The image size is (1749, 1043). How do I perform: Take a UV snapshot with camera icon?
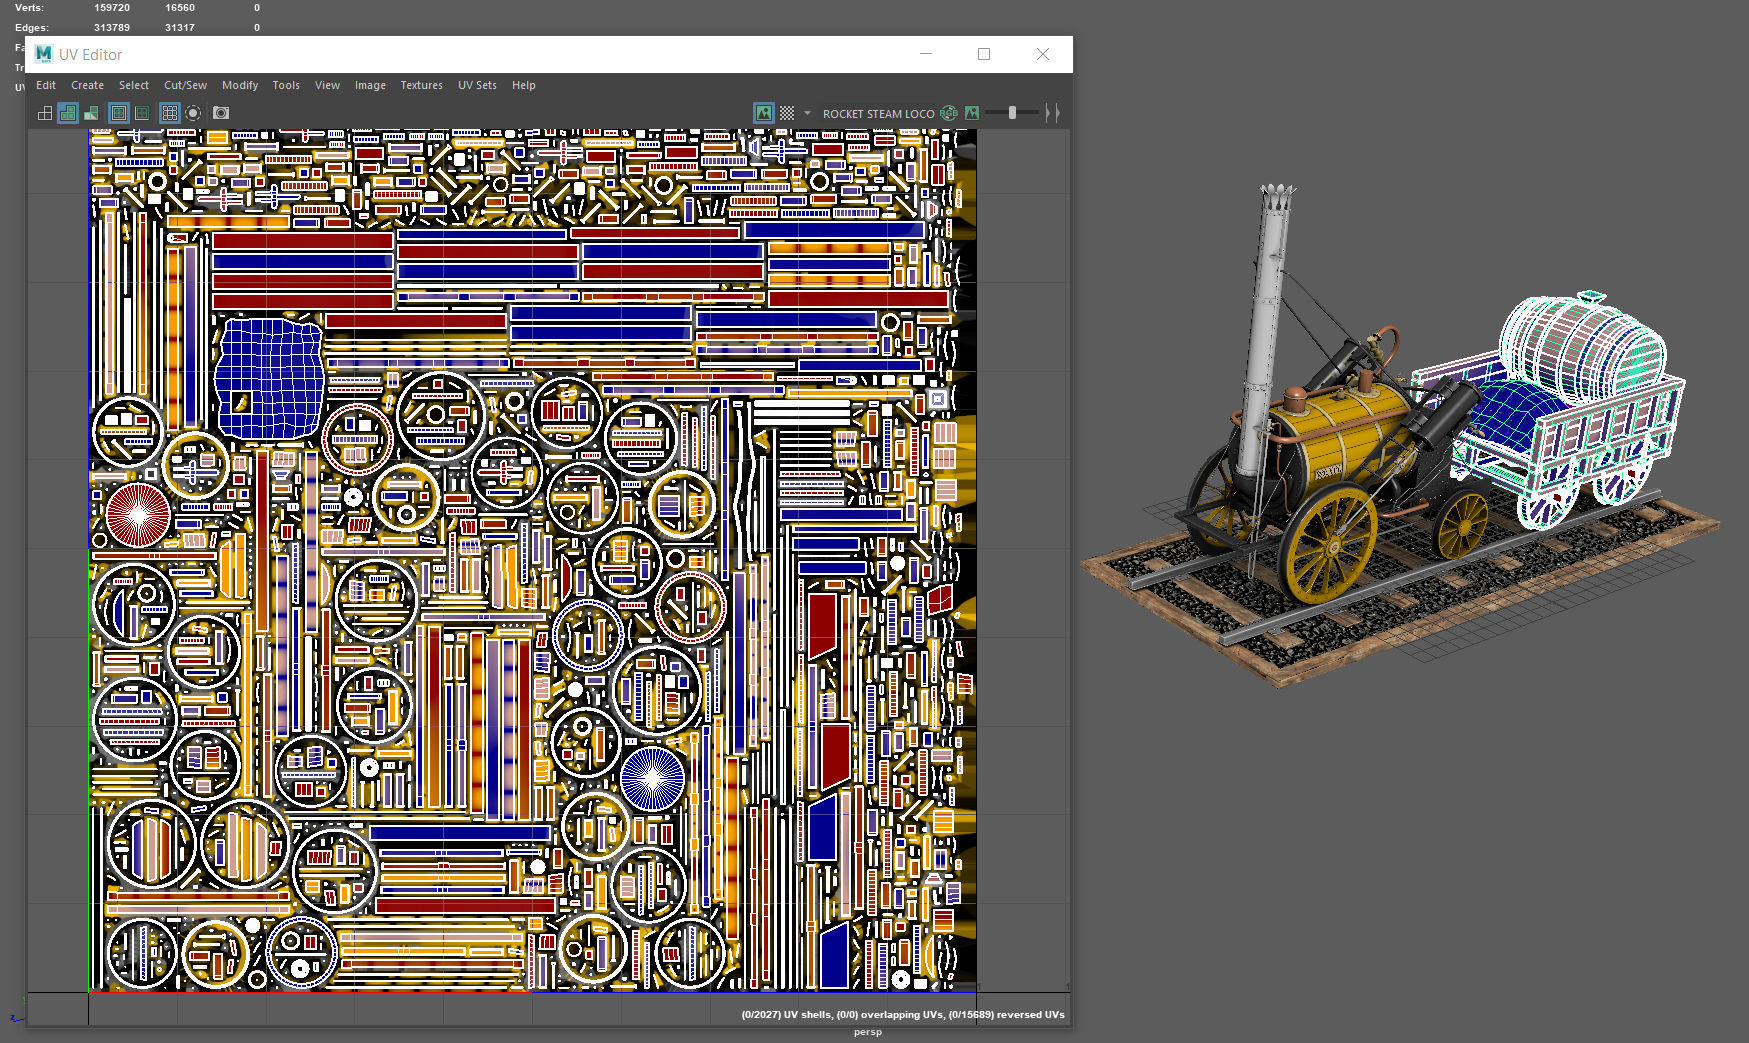click(x=221, y=113)
